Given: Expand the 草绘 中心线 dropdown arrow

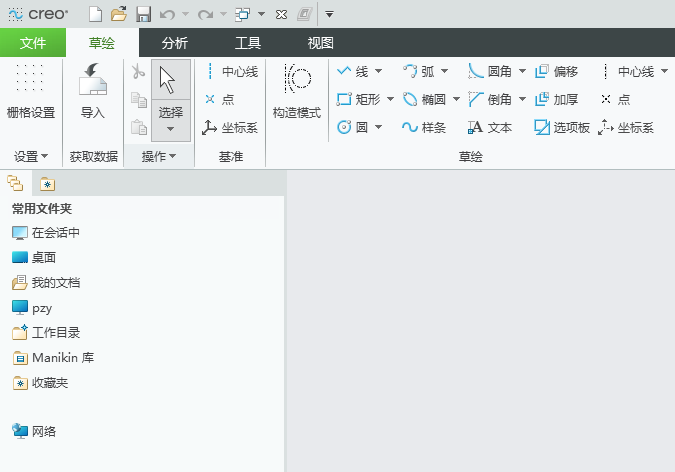Looking at the screenshot, I should [664, 71].
